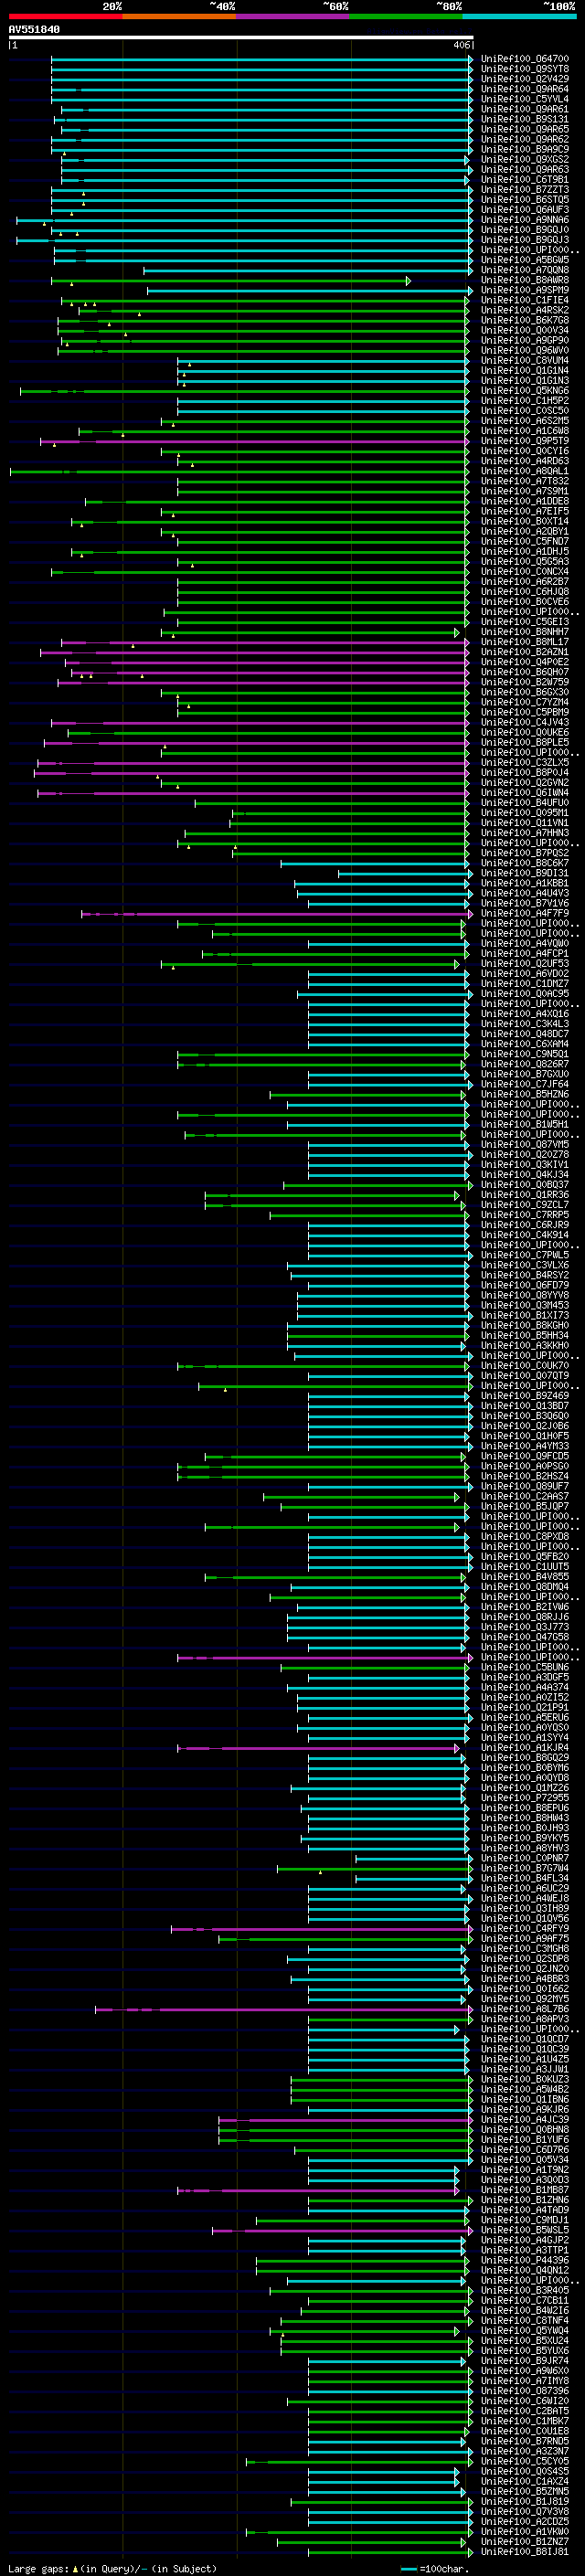This screenshot has height=2576, width=585.
Task: Select the UniRef100_Q87VM5 label
Action: tap(524, 1145)
